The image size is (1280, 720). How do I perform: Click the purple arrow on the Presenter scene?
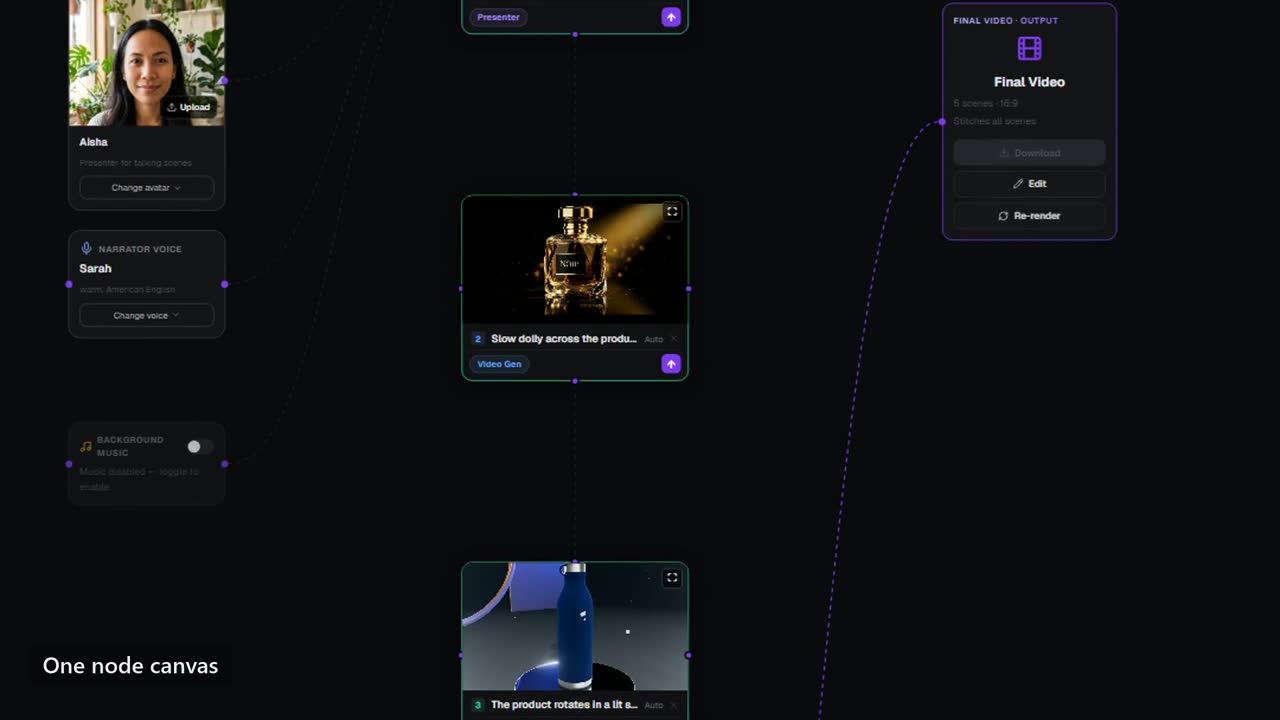pos(671,17)
